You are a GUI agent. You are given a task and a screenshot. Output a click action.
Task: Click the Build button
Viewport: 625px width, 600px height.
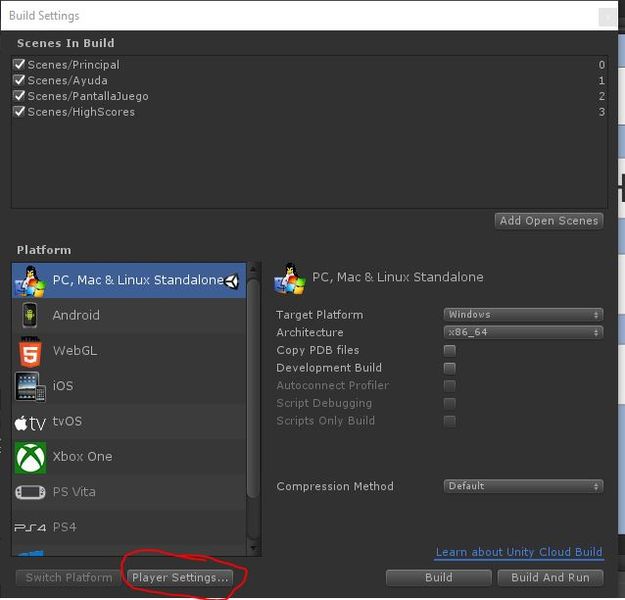[x=438, y=578]
